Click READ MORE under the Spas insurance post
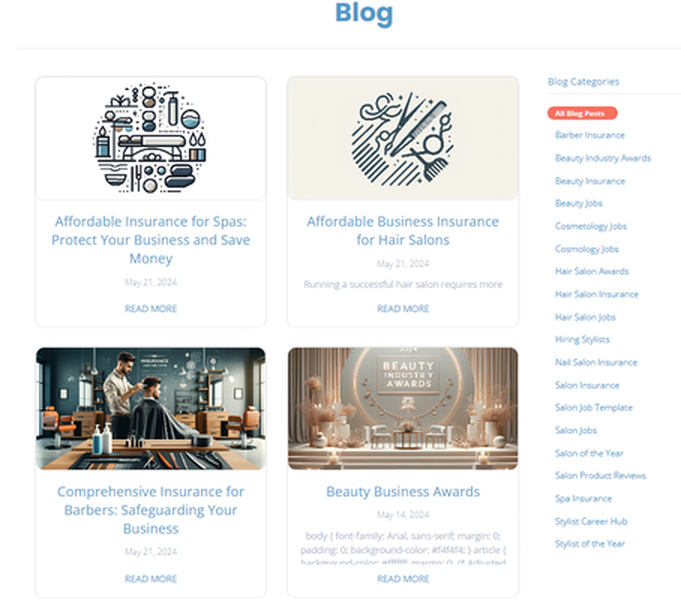 pyautogui.click(x=150, y=308)
